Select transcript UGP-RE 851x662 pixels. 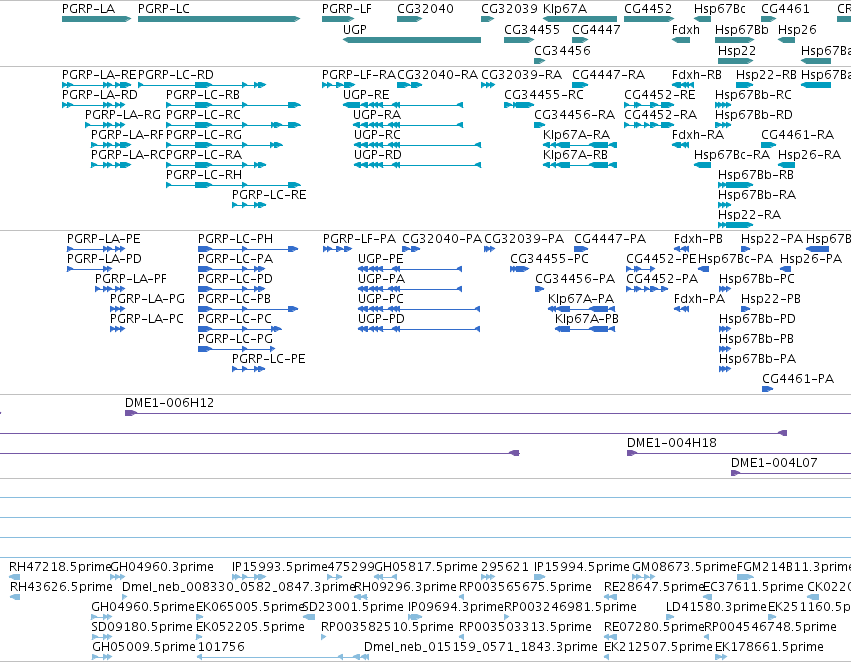403,105
